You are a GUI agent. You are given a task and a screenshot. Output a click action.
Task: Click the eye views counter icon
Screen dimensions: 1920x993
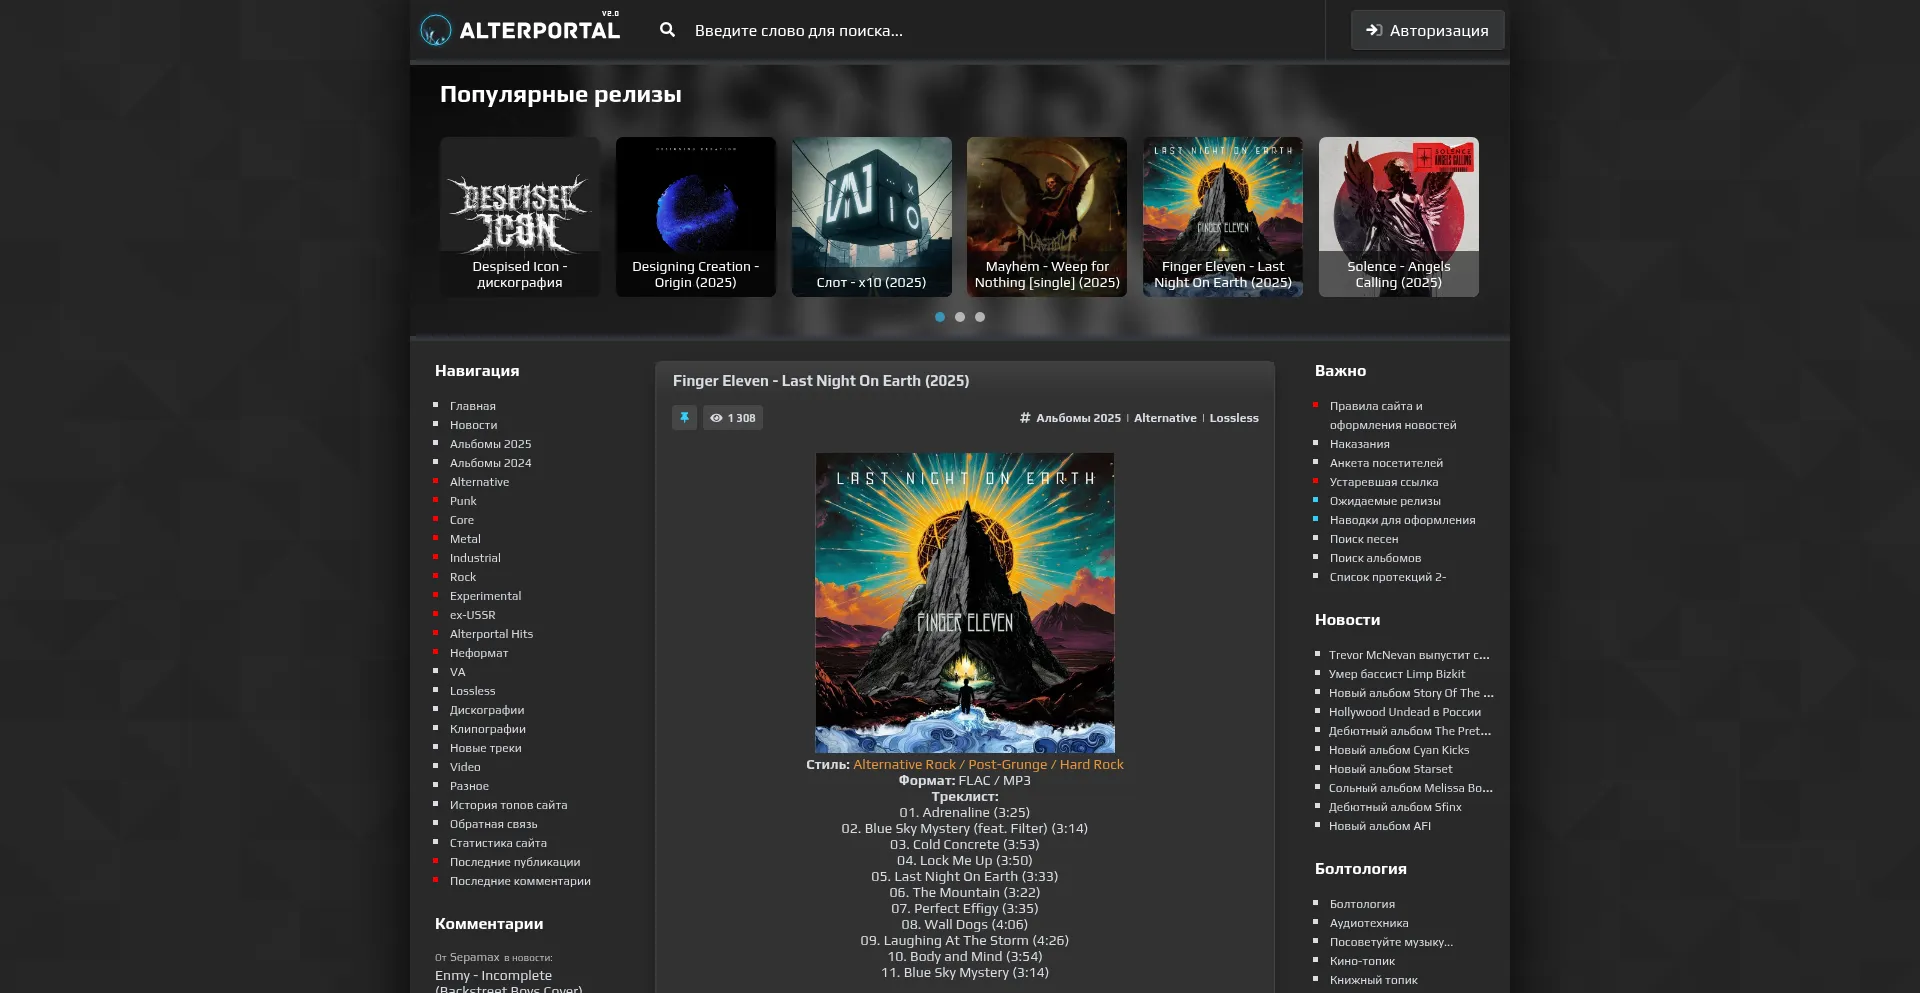[716, 418]
